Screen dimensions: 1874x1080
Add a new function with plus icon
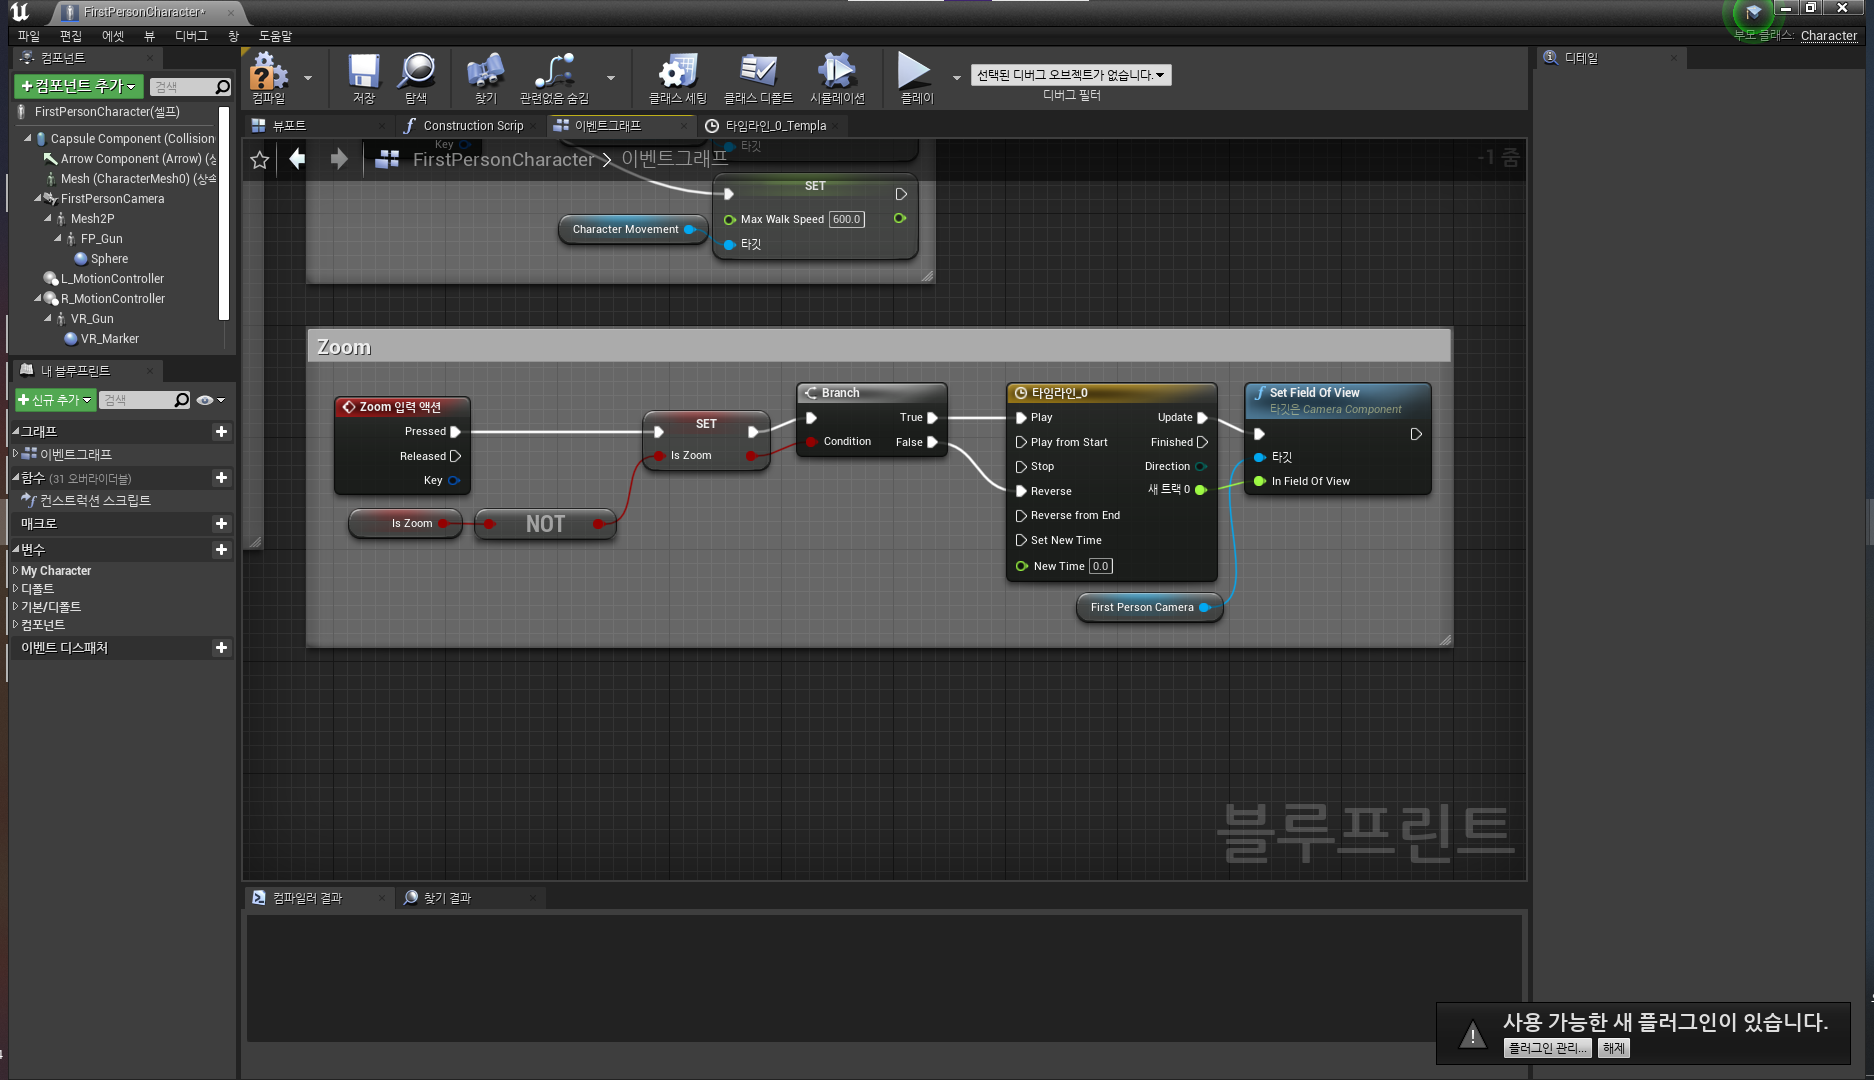tap(221, 478)
